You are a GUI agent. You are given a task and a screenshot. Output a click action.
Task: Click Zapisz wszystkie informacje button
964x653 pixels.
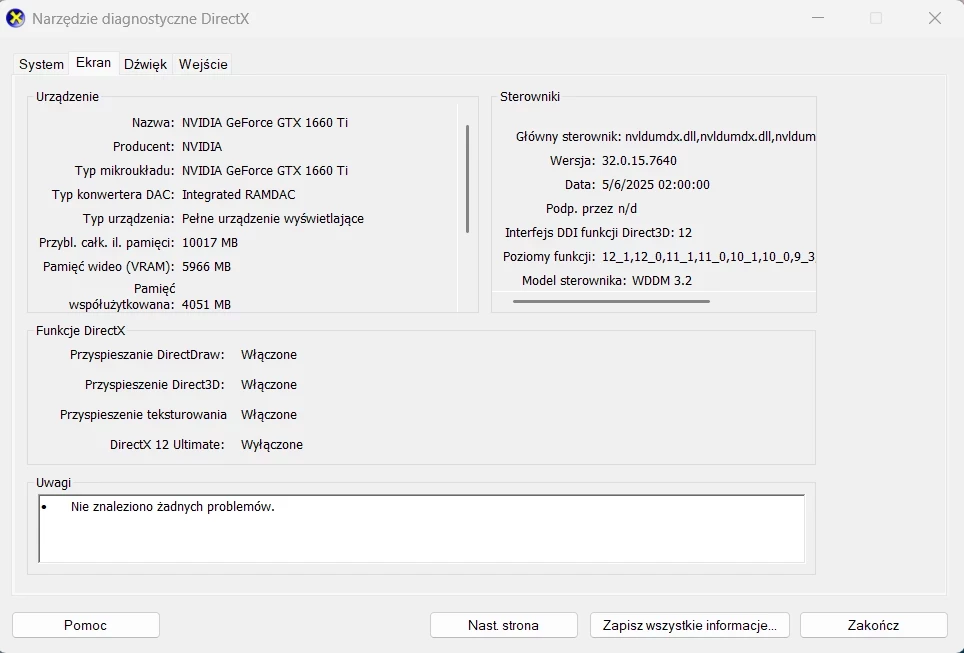tap(689, 625)
